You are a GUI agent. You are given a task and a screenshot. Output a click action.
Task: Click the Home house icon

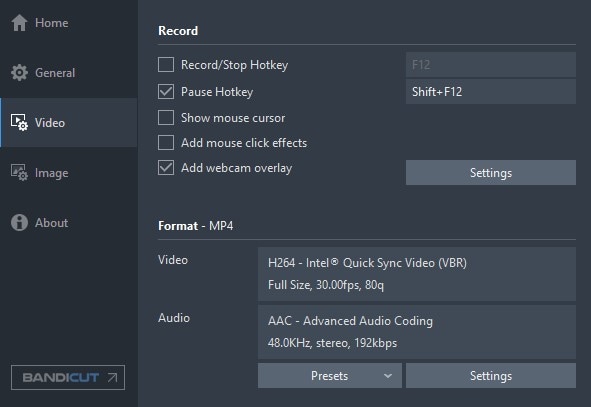pos(19,23)
